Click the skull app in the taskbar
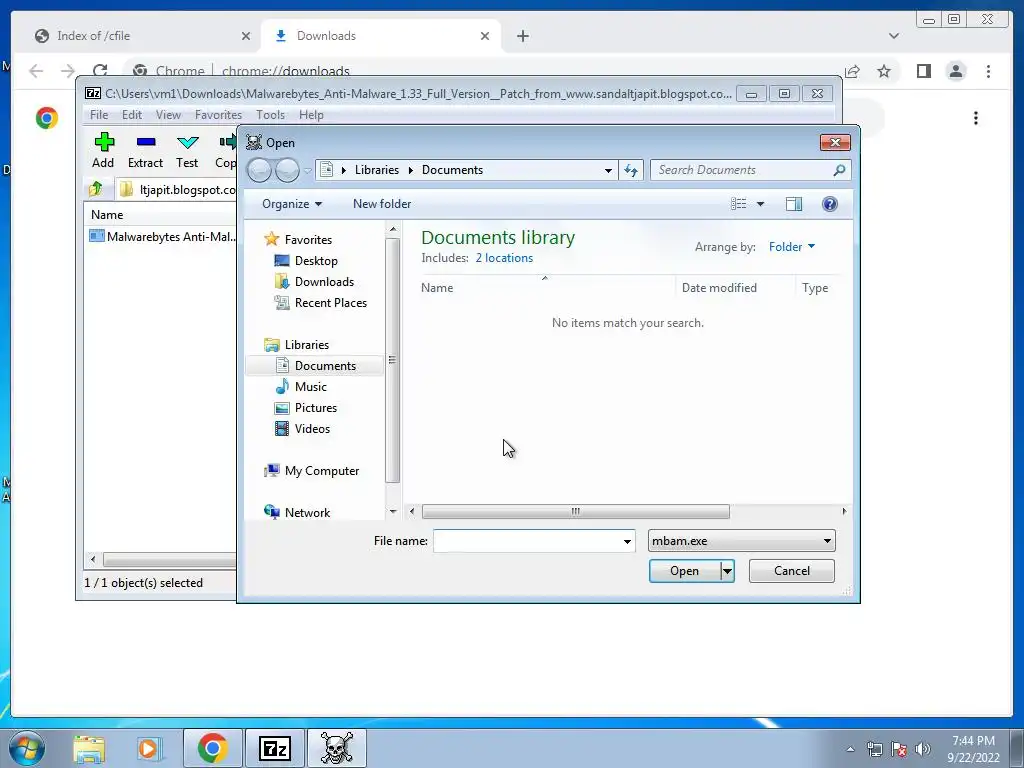 pos(336,748)
